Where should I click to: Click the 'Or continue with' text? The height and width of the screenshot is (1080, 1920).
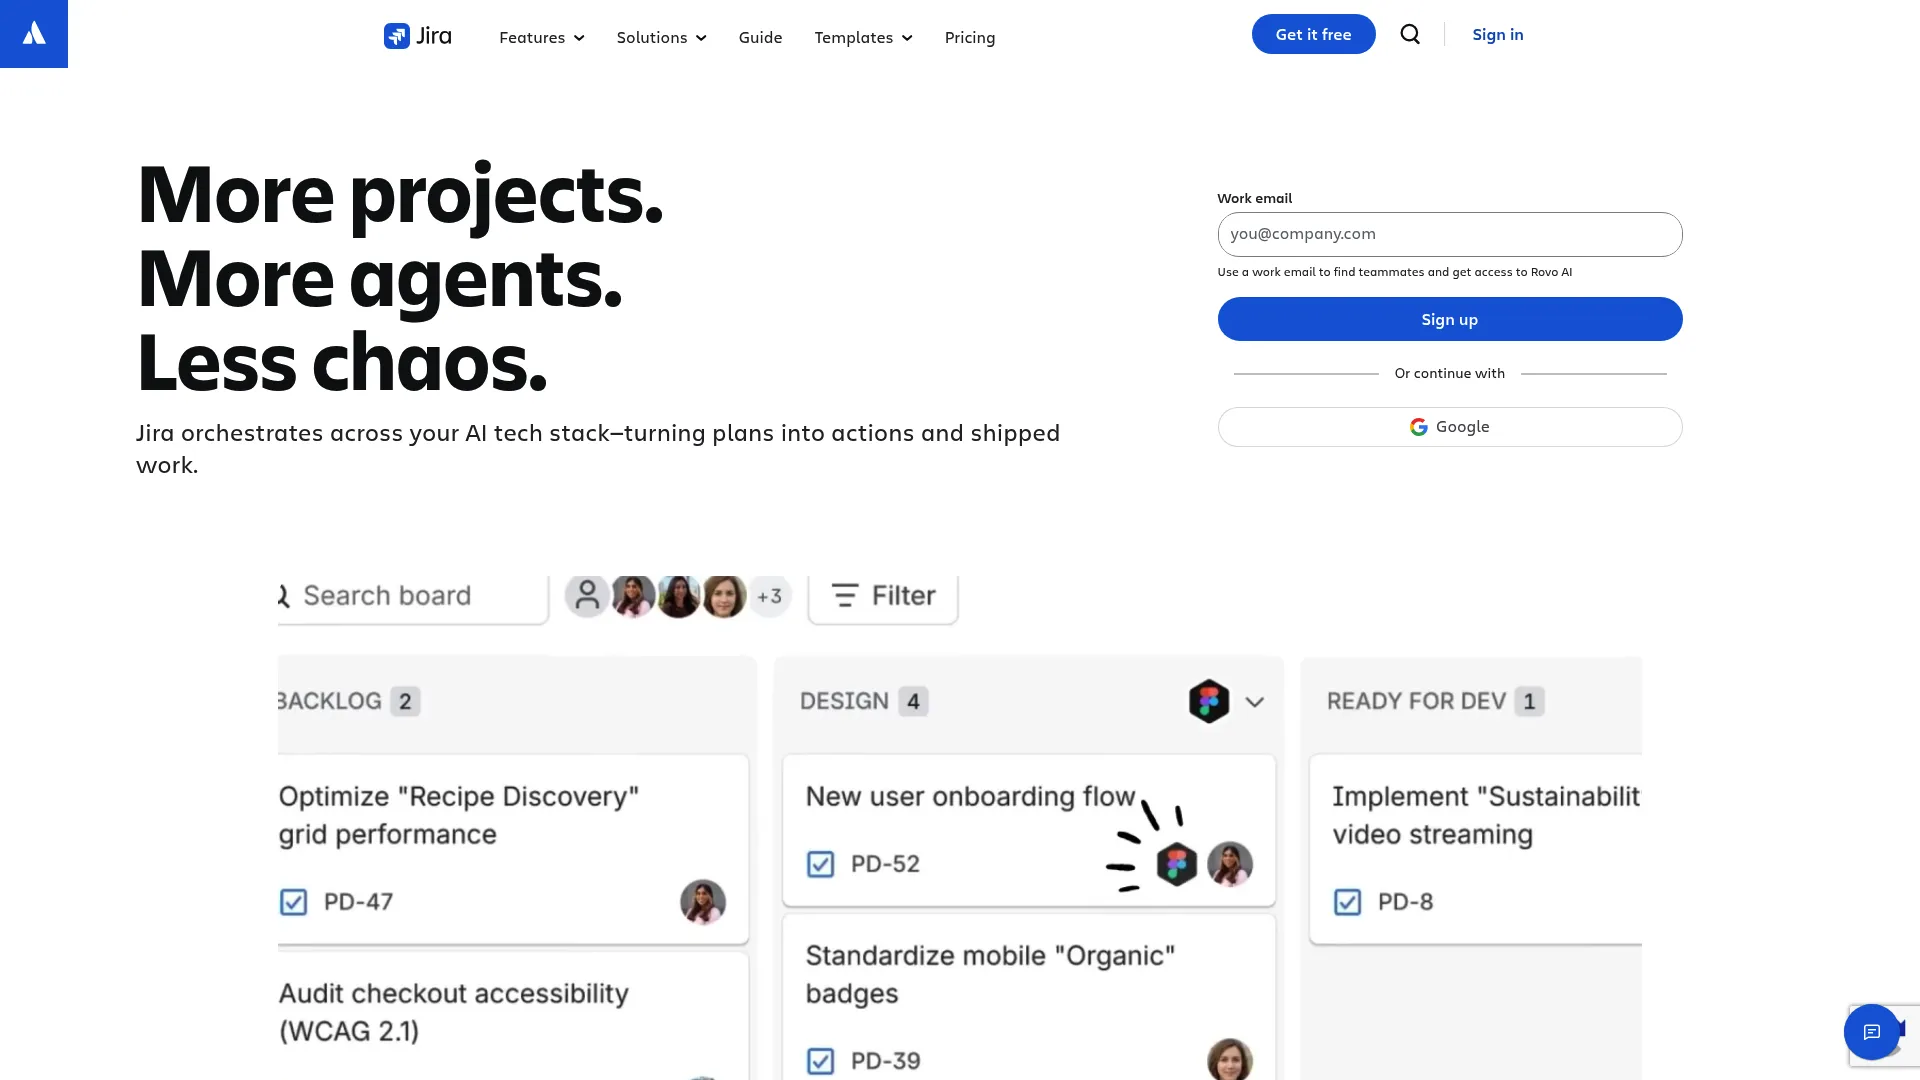(1450, 373)
